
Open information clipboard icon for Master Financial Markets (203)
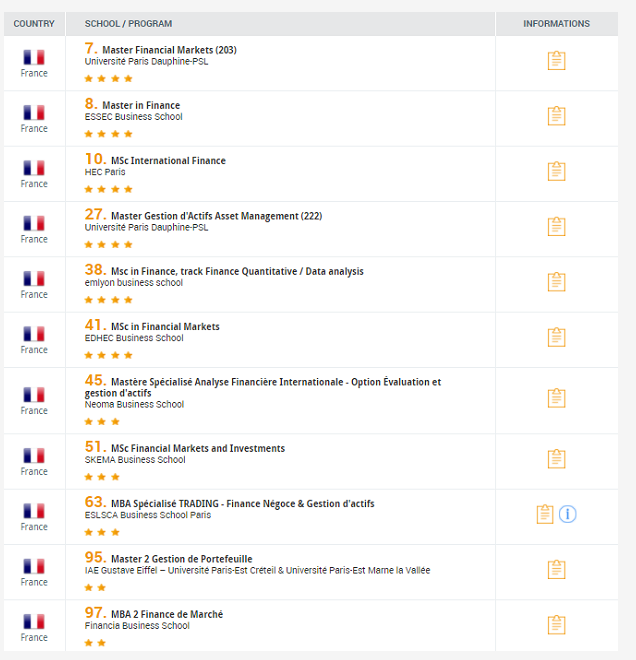tap(556, 61)
